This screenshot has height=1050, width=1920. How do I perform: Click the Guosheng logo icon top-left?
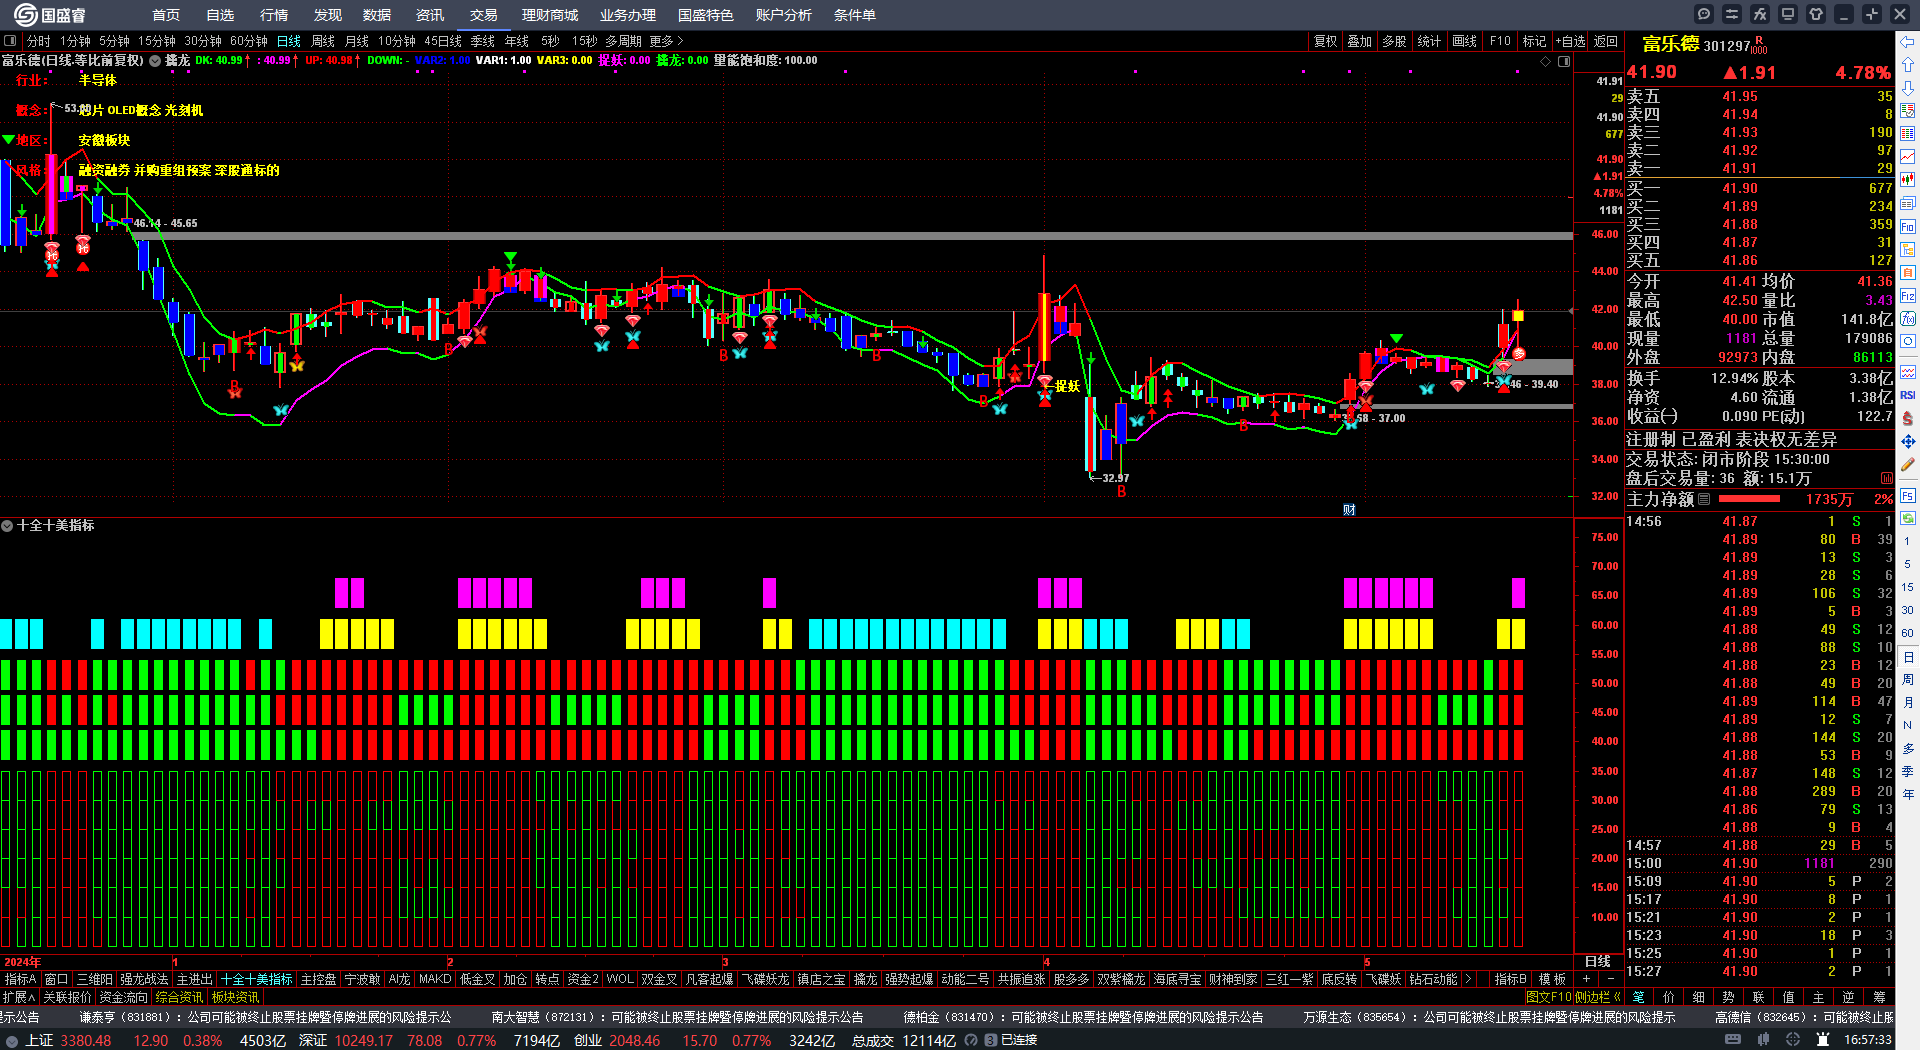(26, 14)
